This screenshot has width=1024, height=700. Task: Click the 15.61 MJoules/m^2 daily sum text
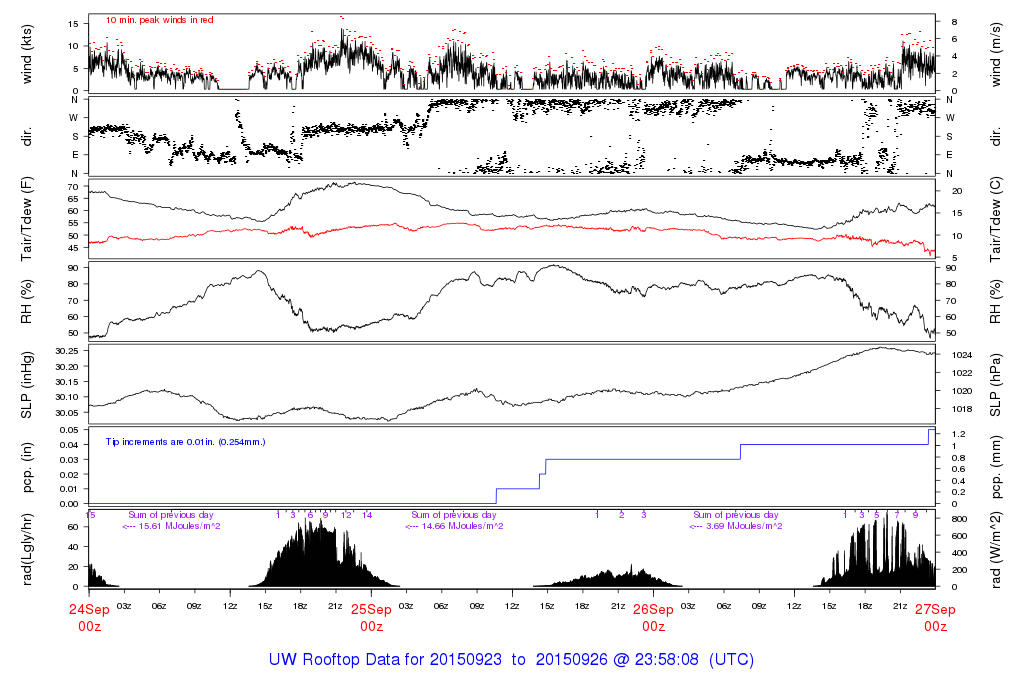(171, 526)
